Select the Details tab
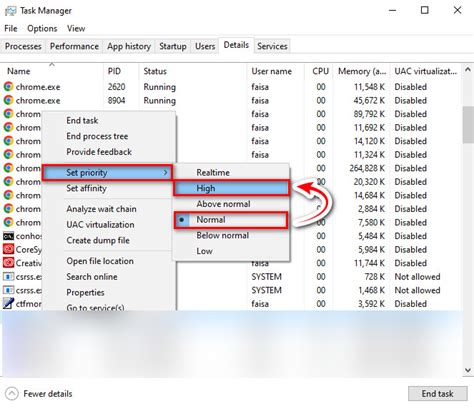This screenshot has height=411, width=474. pos(236,45)
